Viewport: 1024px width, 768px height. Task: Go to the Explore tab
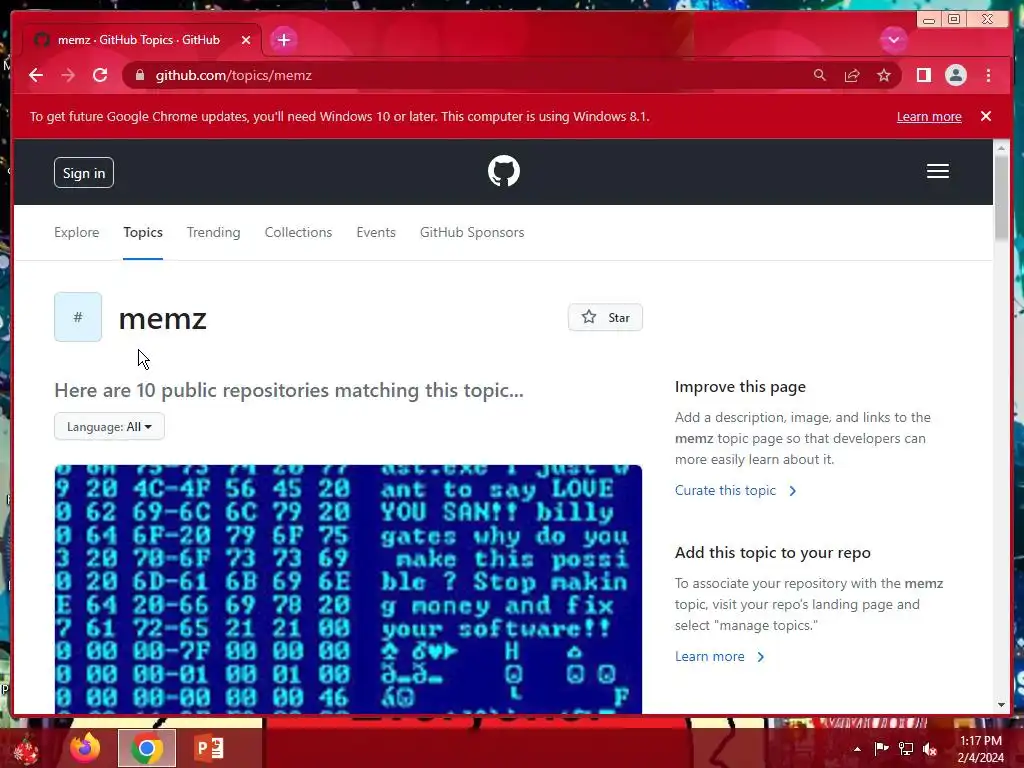76,232
